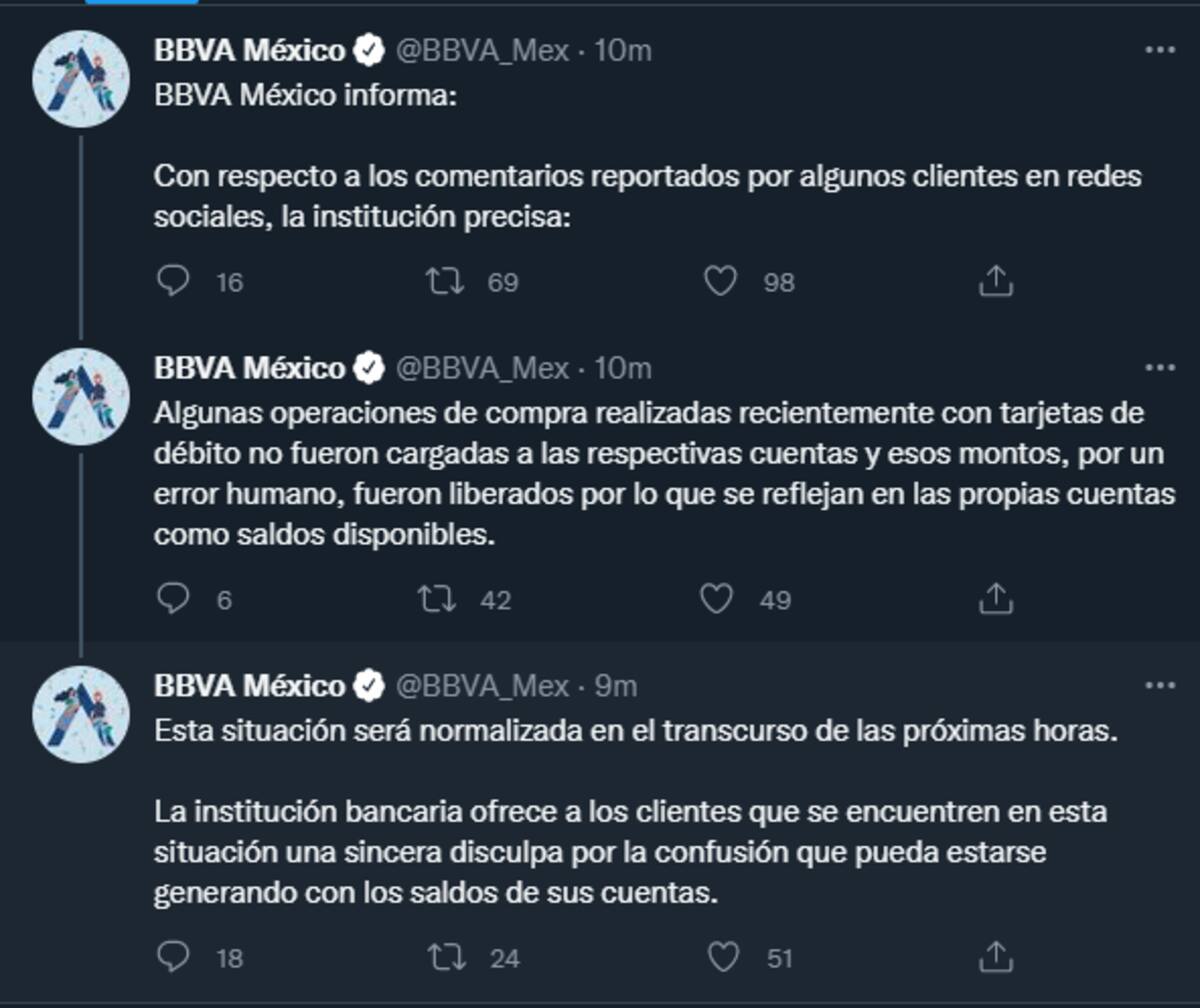
Task: Retweet the post with 69 retweets
Action: click(445, 281)
